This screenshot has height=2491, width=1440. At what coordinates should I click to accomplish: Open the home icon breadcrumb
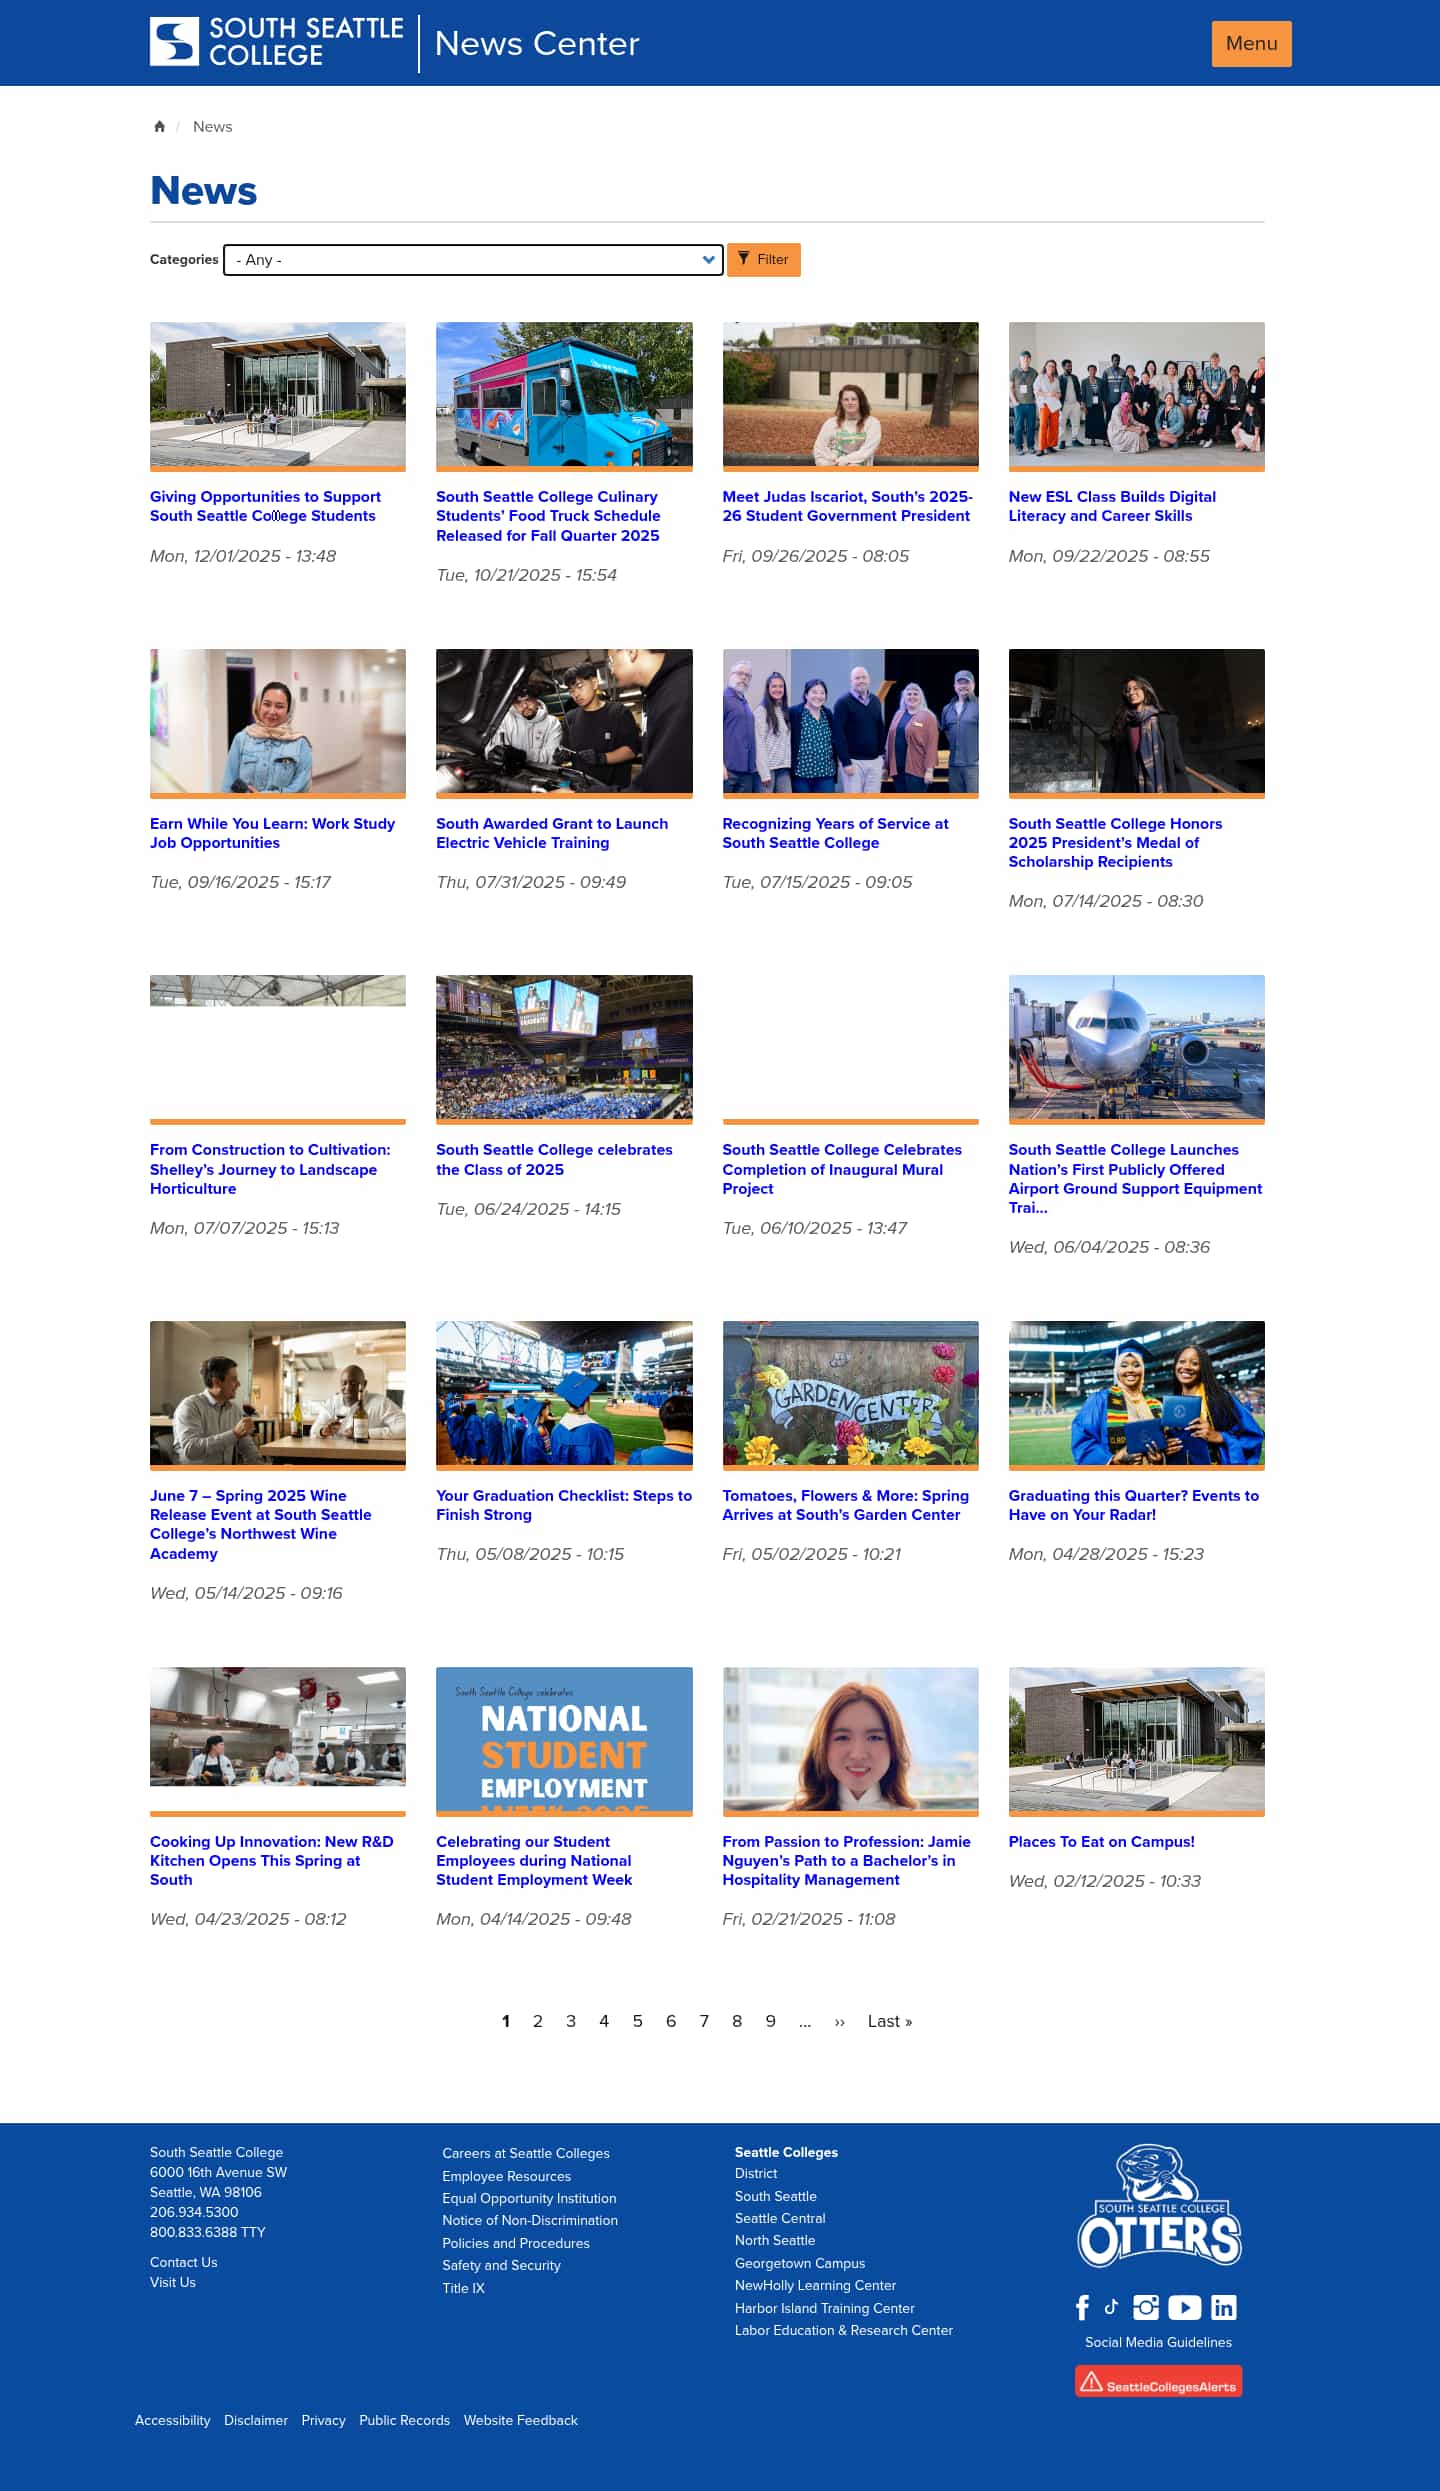tap(159, 126)
